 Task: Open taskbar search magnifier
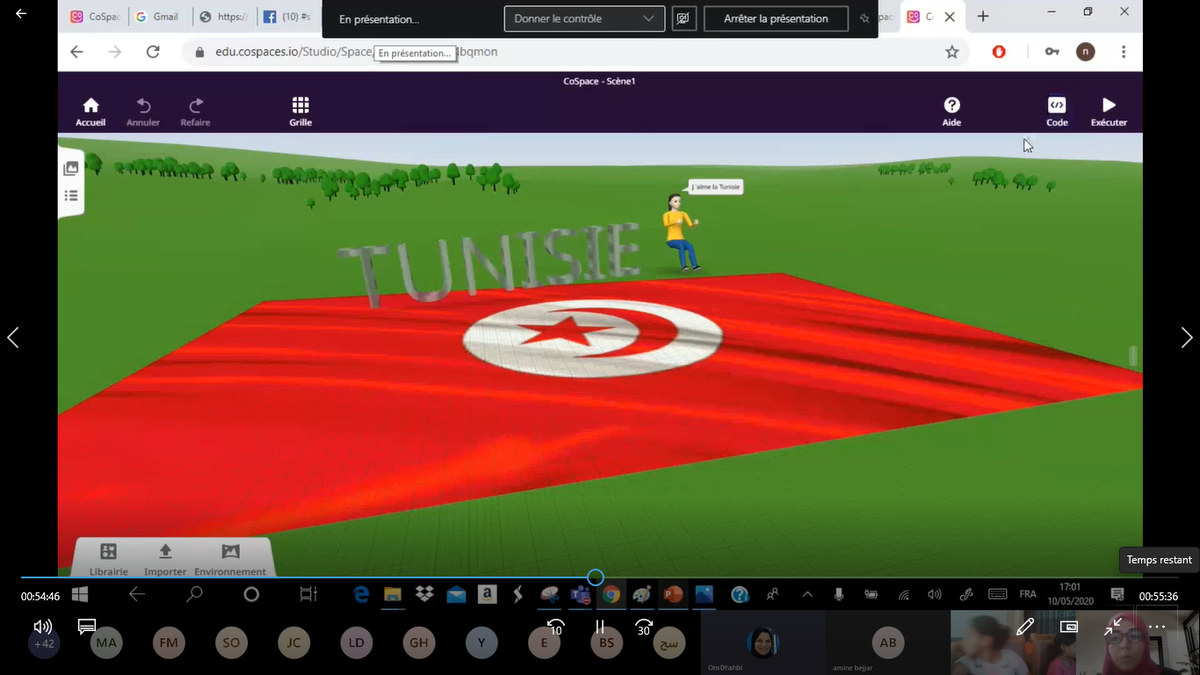point(194,594)
